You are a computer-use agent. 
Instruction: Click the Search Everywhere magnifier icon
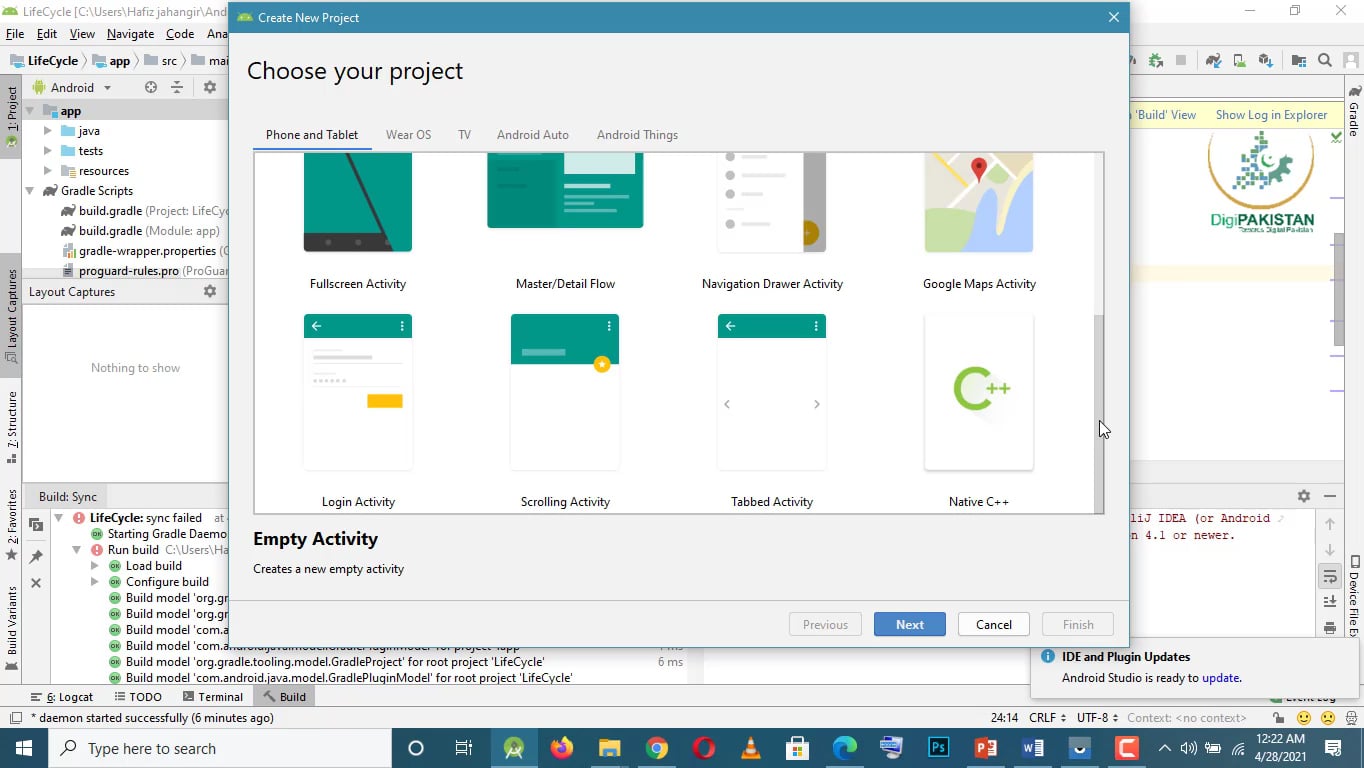coord(1325,61)
